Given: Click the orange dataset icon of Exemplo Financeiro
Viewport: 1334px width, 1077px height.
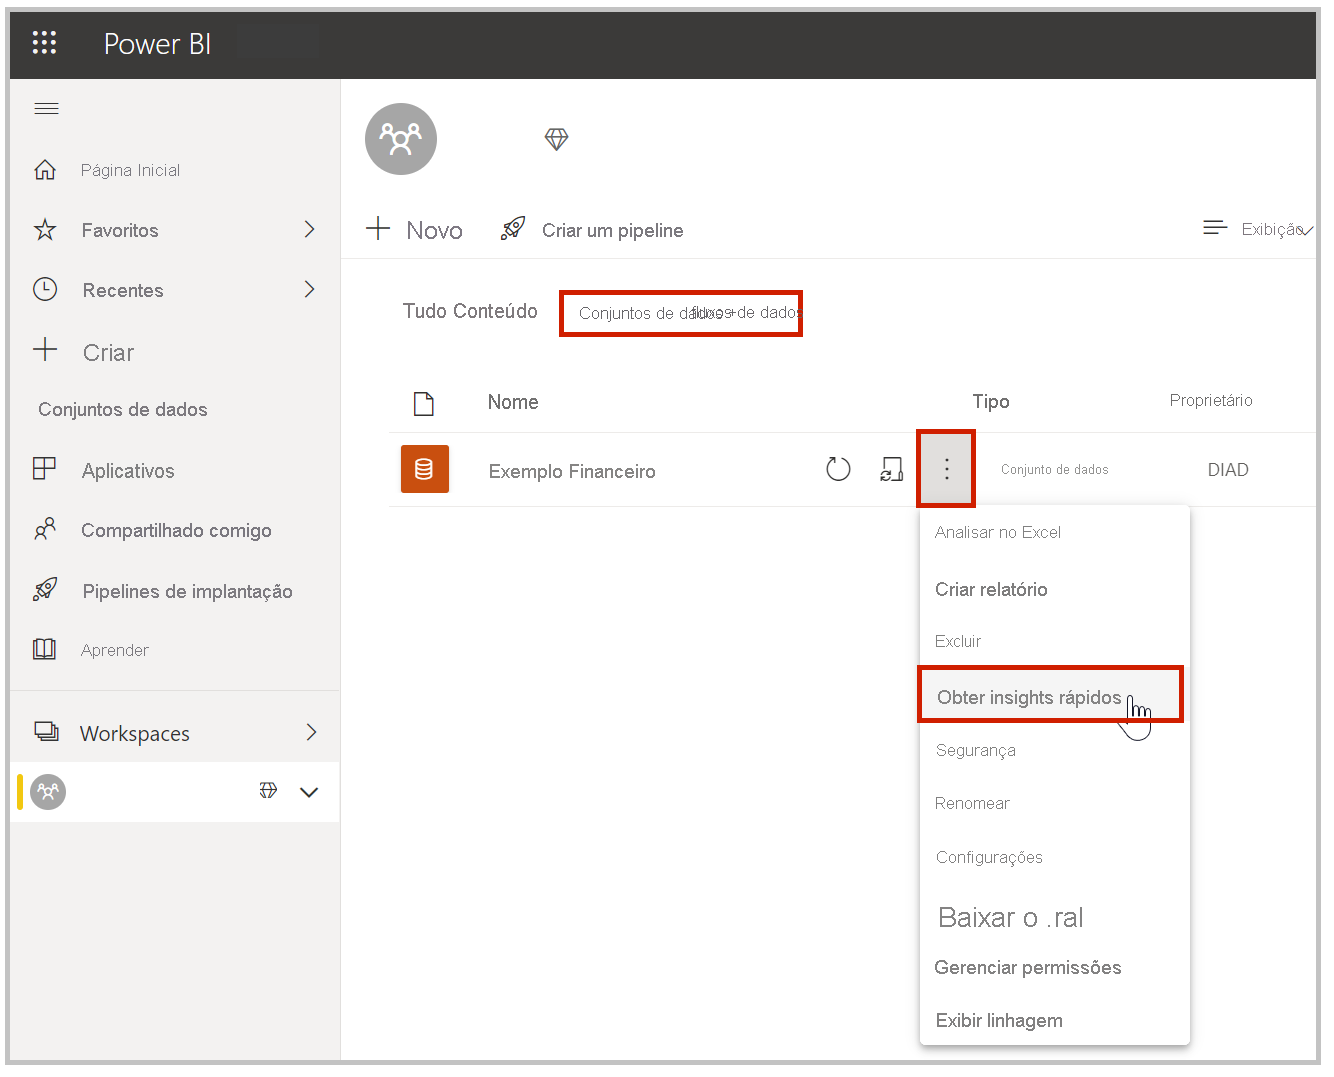Looking at the screenshot, I should pos(425,469).
